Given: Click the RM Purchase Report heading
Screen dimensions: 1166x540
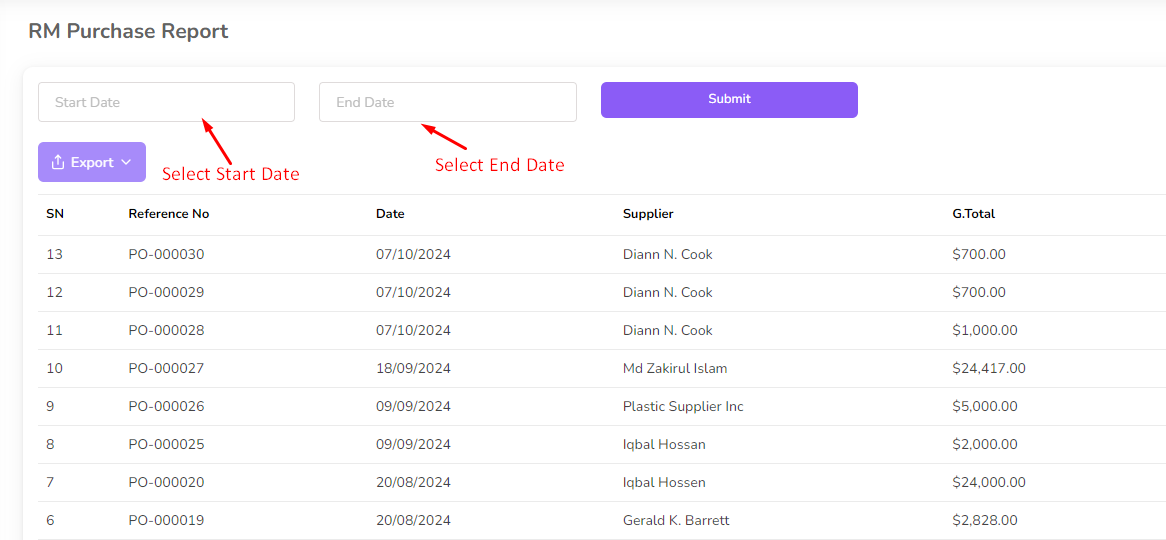Looking at the screenshot, I should pyautogui.click(x=128, y=31).
